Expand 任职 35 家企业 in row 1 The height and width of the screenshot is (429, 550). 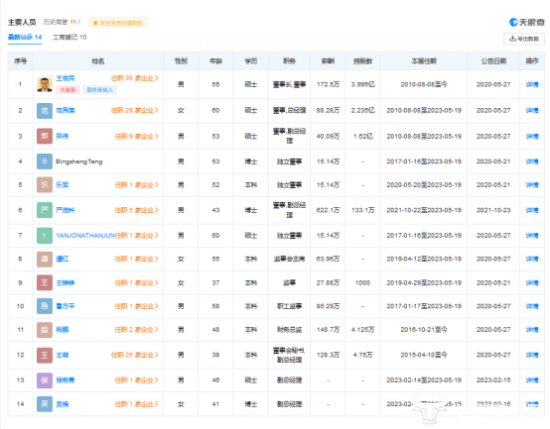[x=135, y=78]
